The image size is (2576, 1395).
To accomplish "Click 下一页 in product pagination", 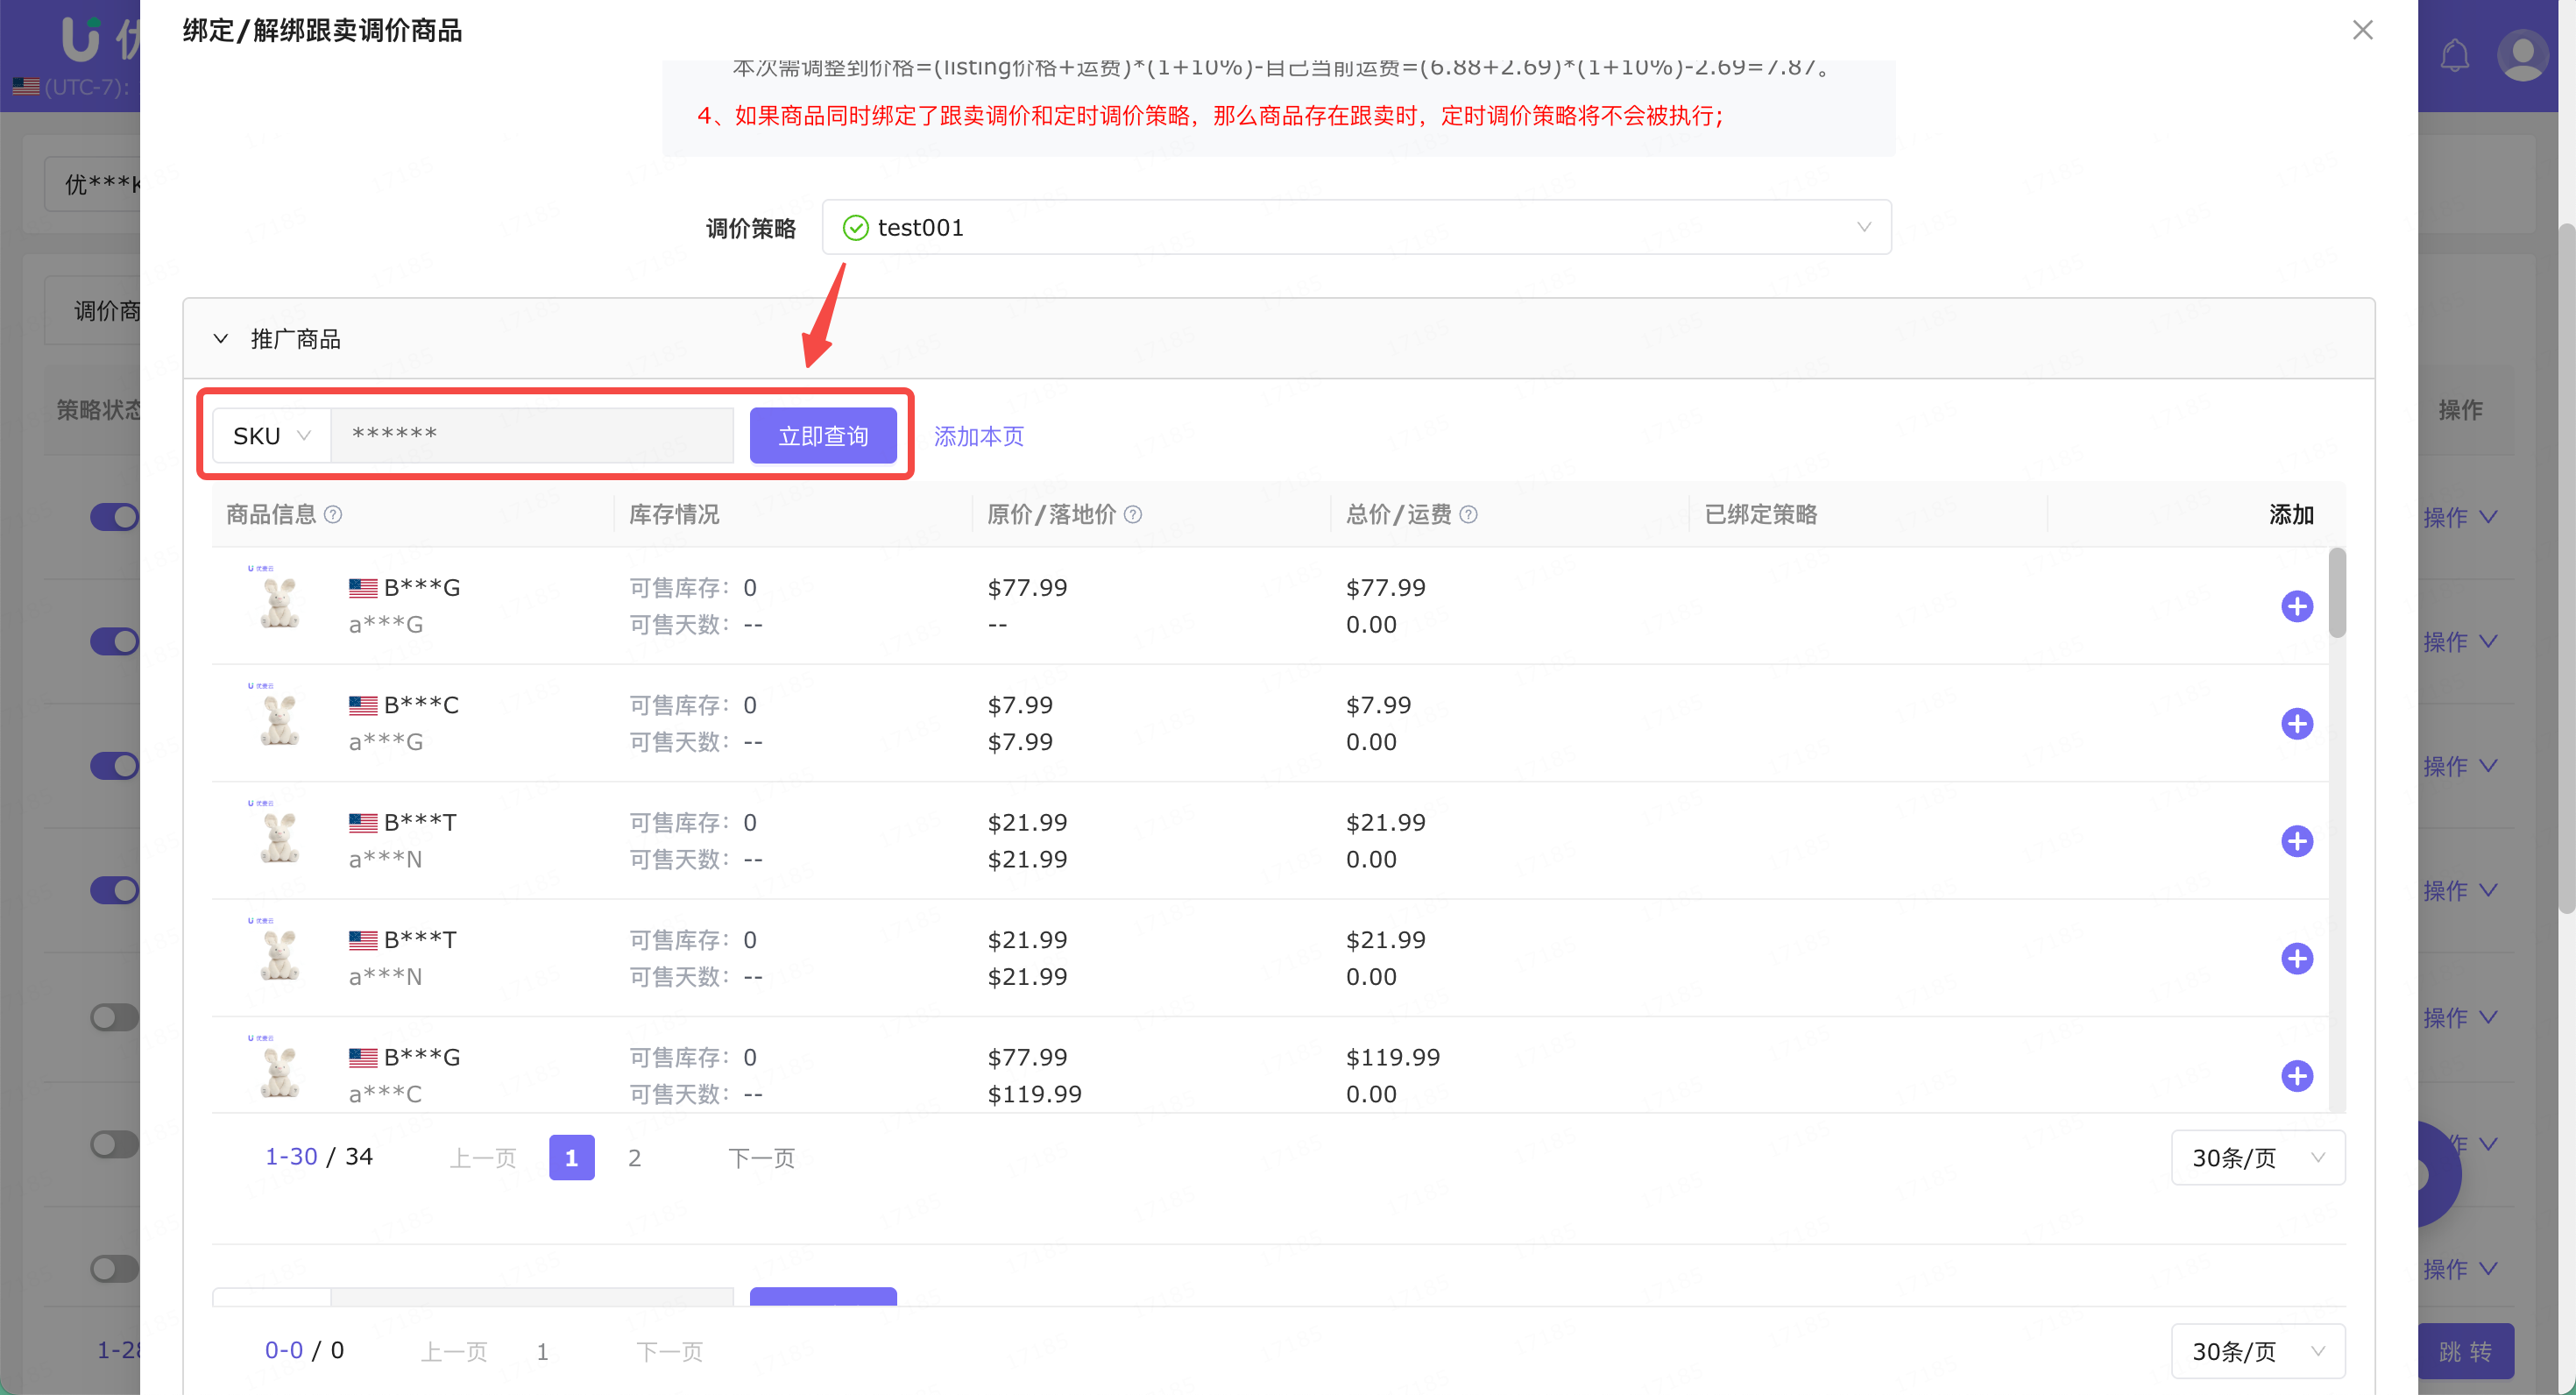I will [x=761, y=1157].
